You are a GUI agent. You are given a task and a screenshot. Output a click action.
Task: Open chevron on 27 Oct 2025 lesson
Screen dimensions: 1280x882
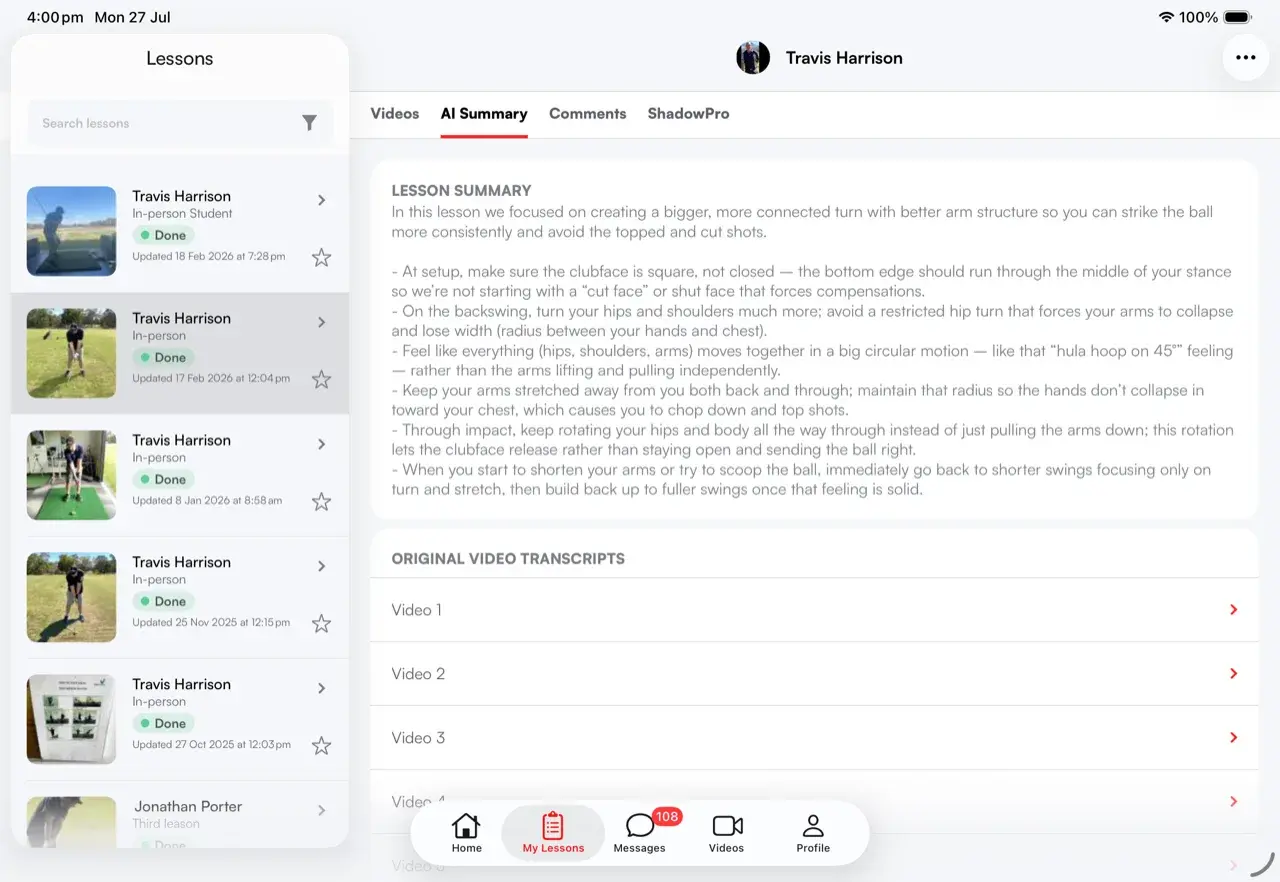(321, 688)
